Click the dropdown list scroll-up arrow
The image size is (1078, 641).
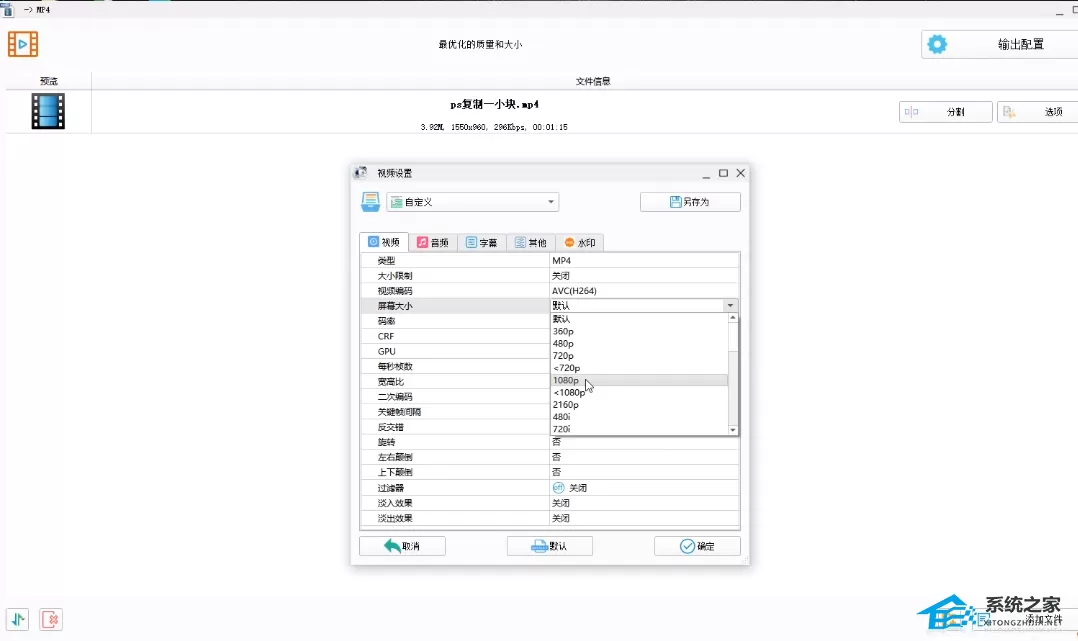(733, 318)
